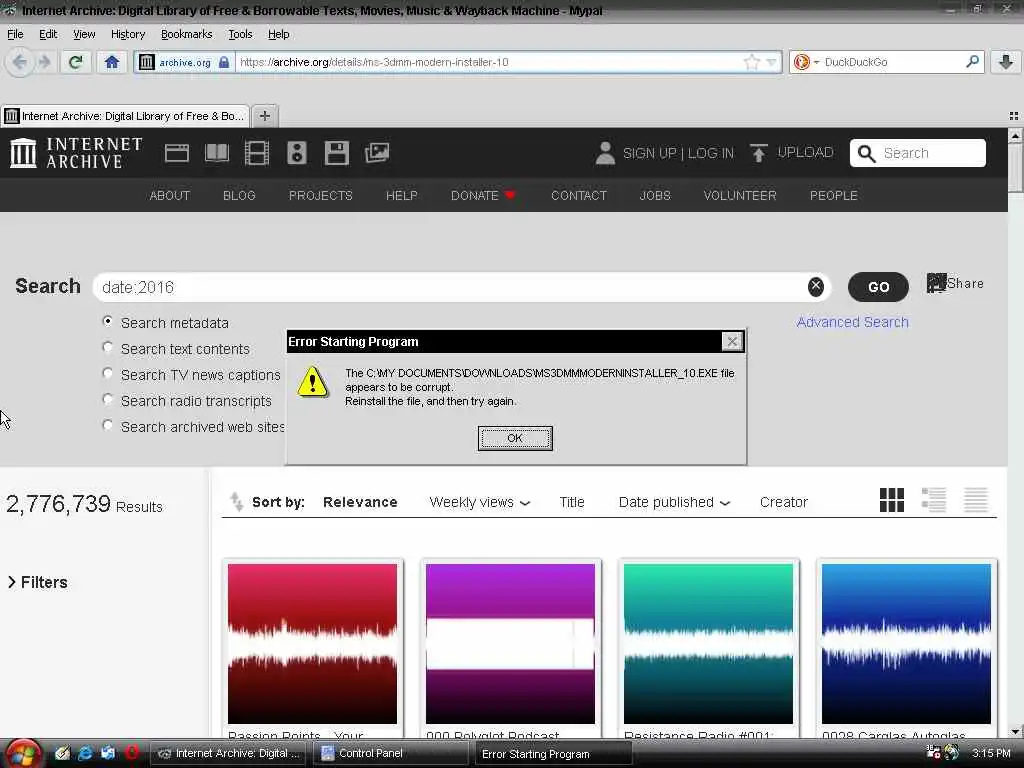This screenshot has width=1024, height=768.
Task: Open the History menu
Action: (128, 34)
